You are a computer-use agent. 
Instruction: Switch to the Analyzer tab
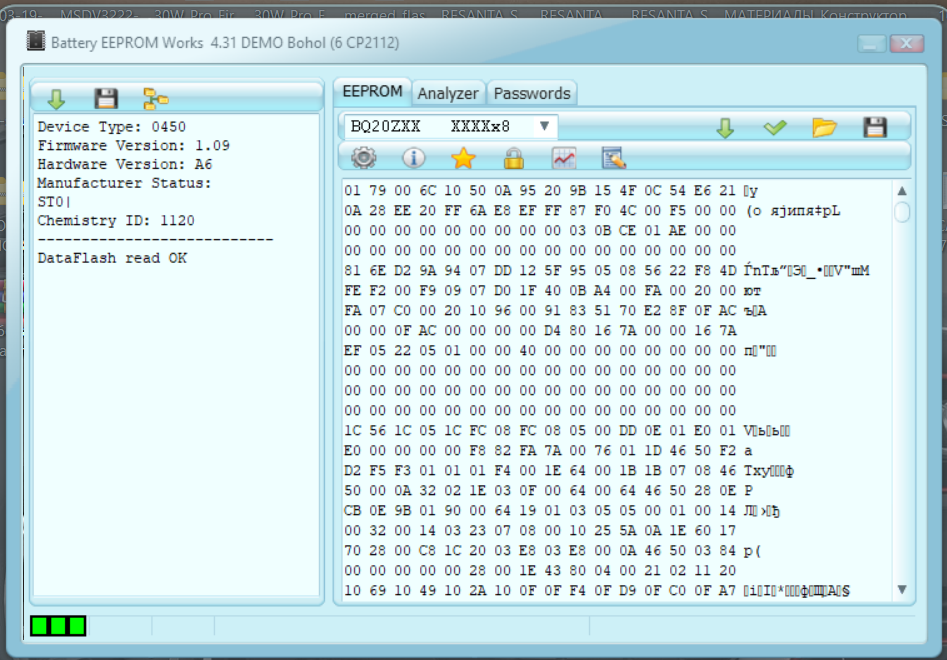pyautogui.click(x=448, y=93)
